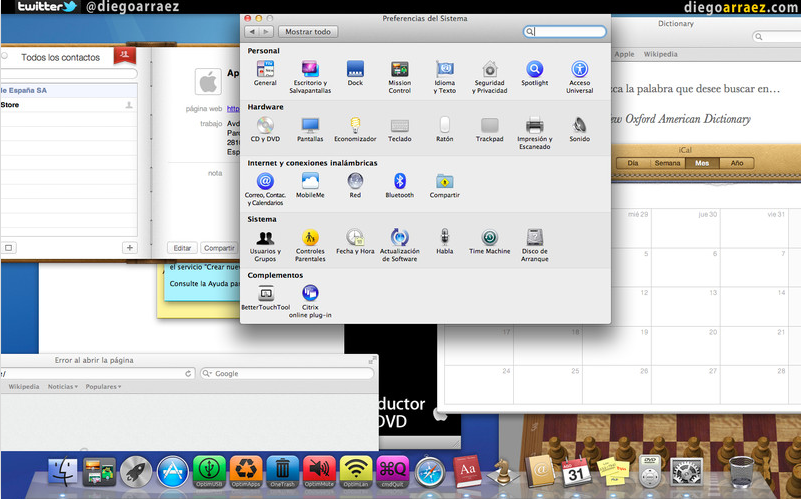
Task: Open Economizador preferences pane
Action: point(355,129)
